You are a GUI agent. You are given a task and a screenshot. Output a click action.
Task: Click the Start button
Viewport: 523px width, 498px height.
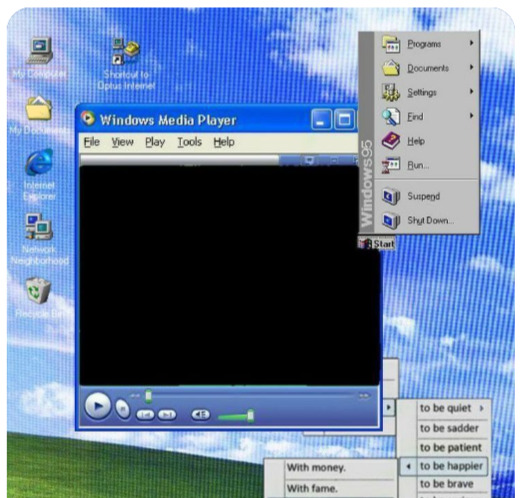tap(377, 244)
